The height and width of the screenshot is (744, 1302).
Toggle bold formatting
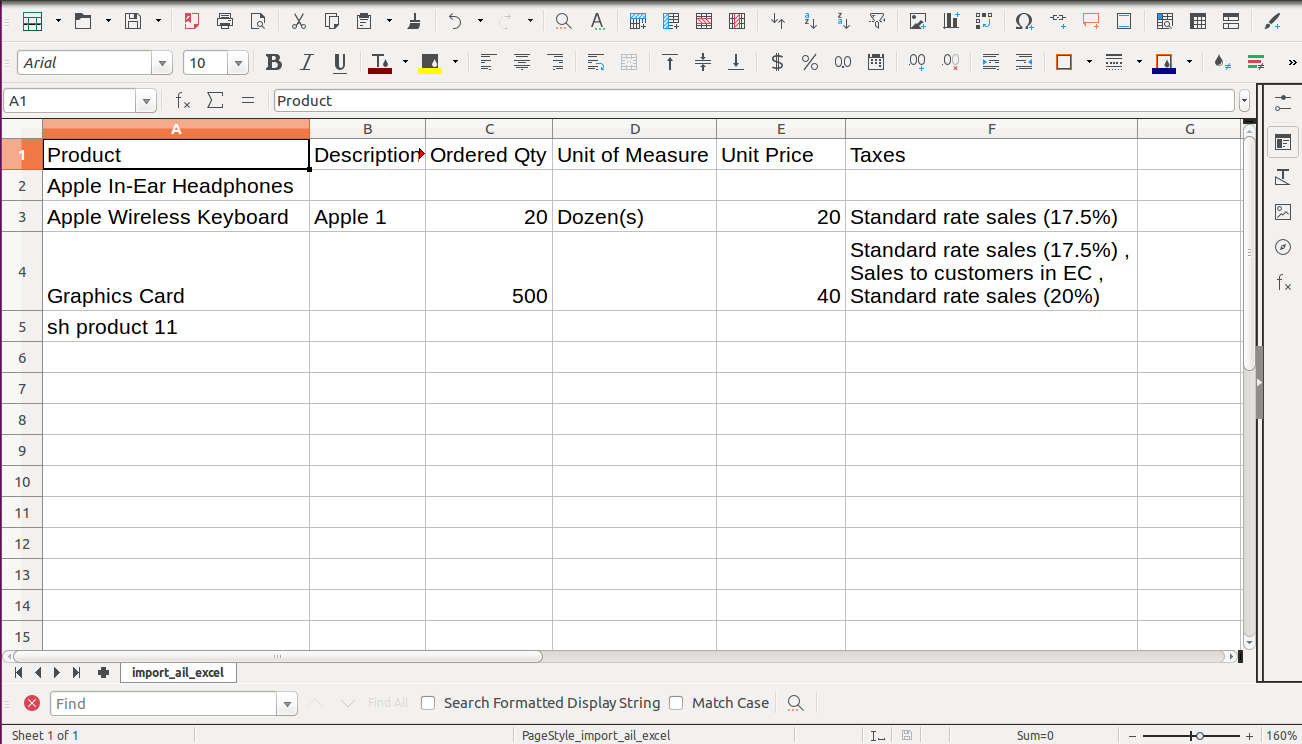tap(273, 63)
